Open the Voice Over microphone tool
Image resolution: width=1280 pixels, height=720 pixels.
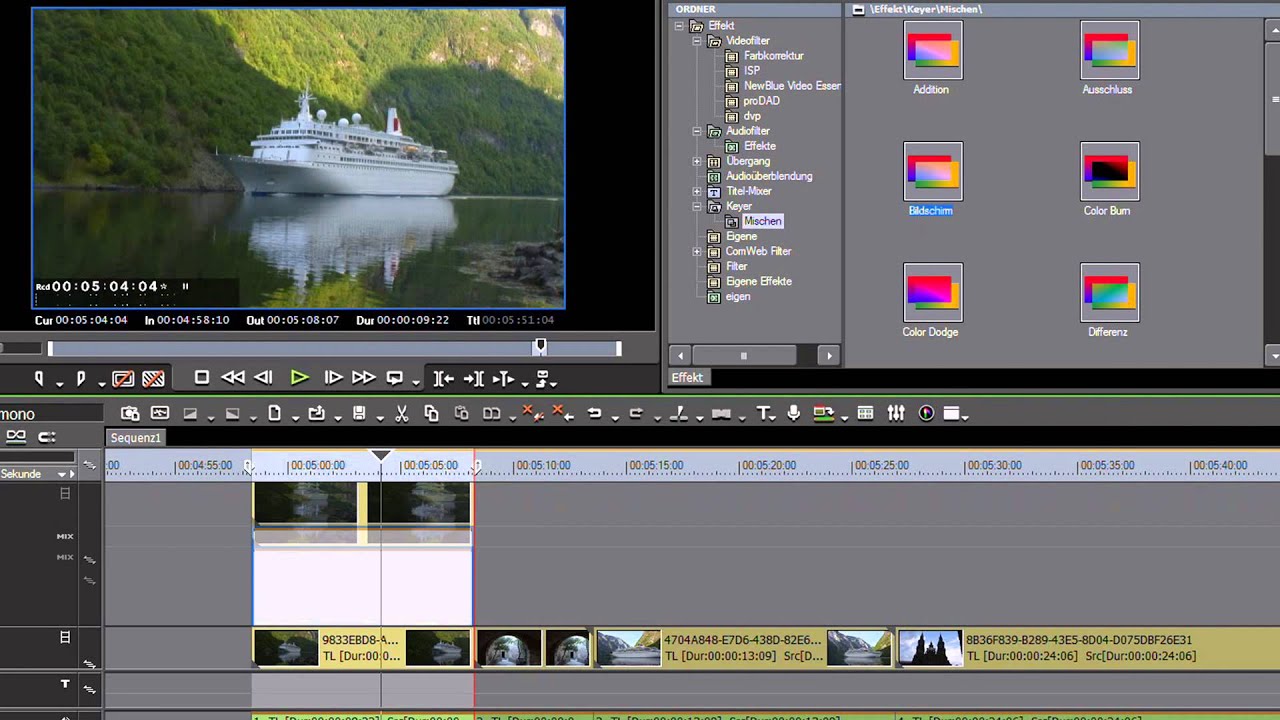pos(794,413)
